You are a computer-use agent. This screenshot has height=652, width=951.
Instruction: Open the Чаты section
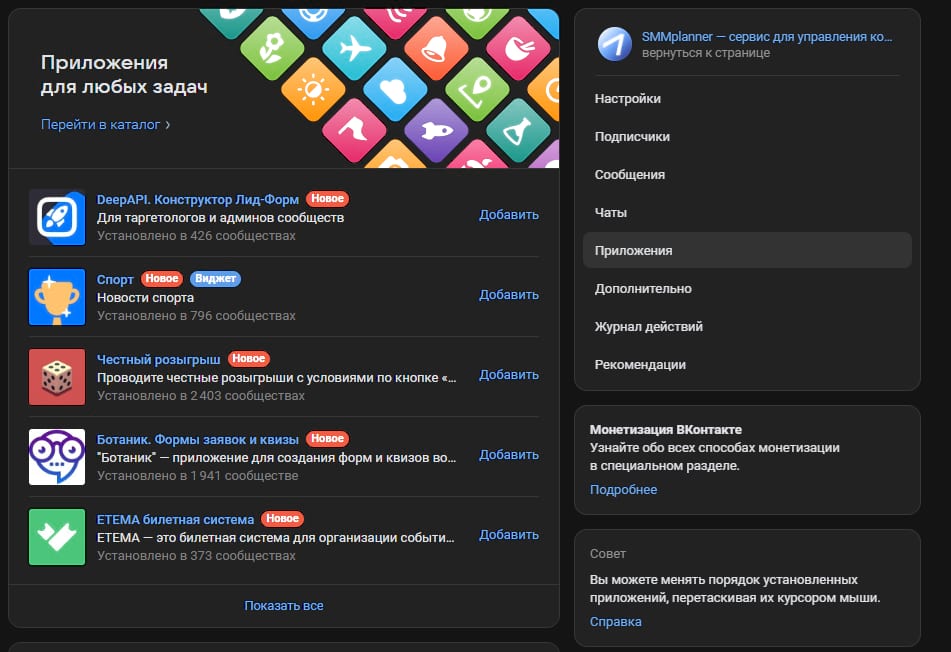point(613,212)
